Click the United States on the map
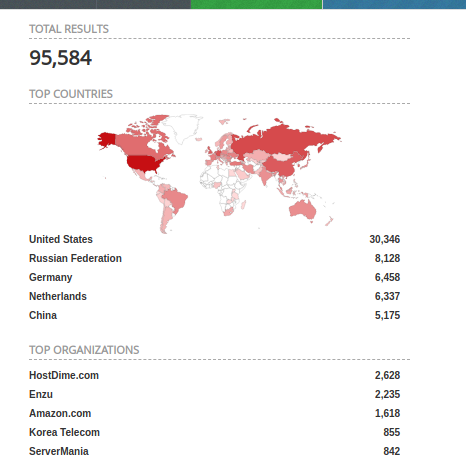The image size is (466, 463). (x=143, y=163)
